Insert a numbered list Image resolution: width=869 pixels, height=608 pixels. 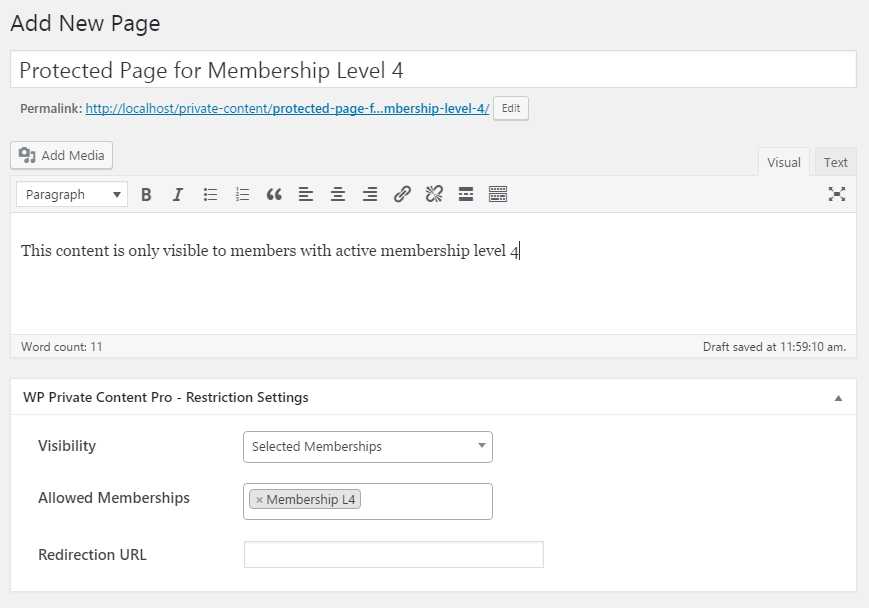[x=242, y=195]
